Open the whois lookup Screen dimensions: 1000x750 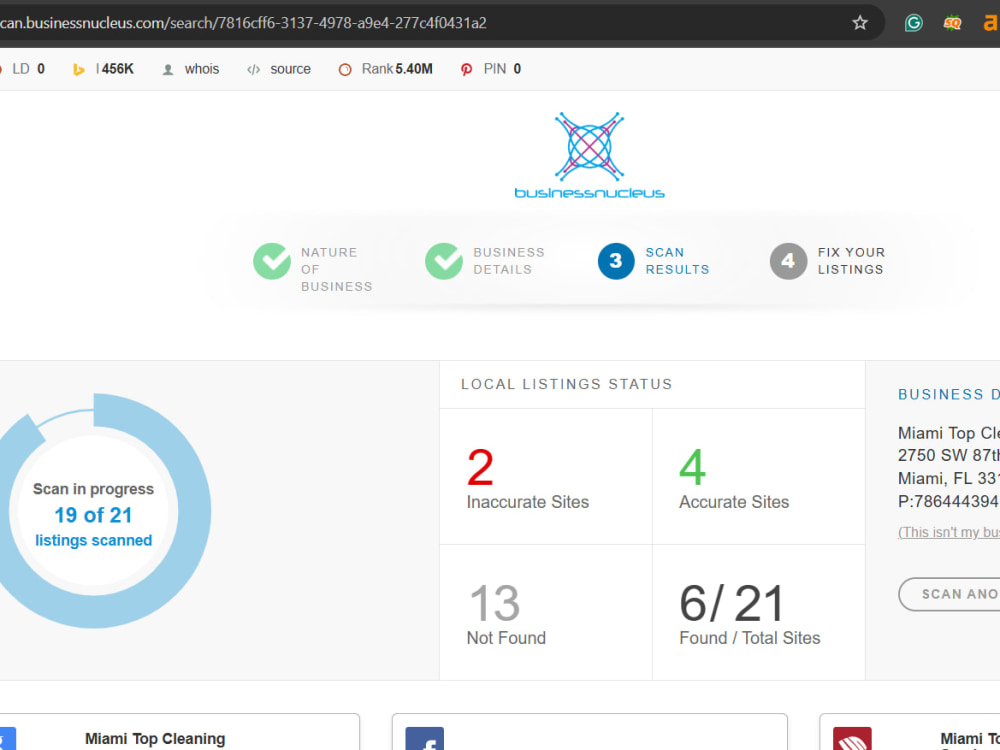(191, 69)
